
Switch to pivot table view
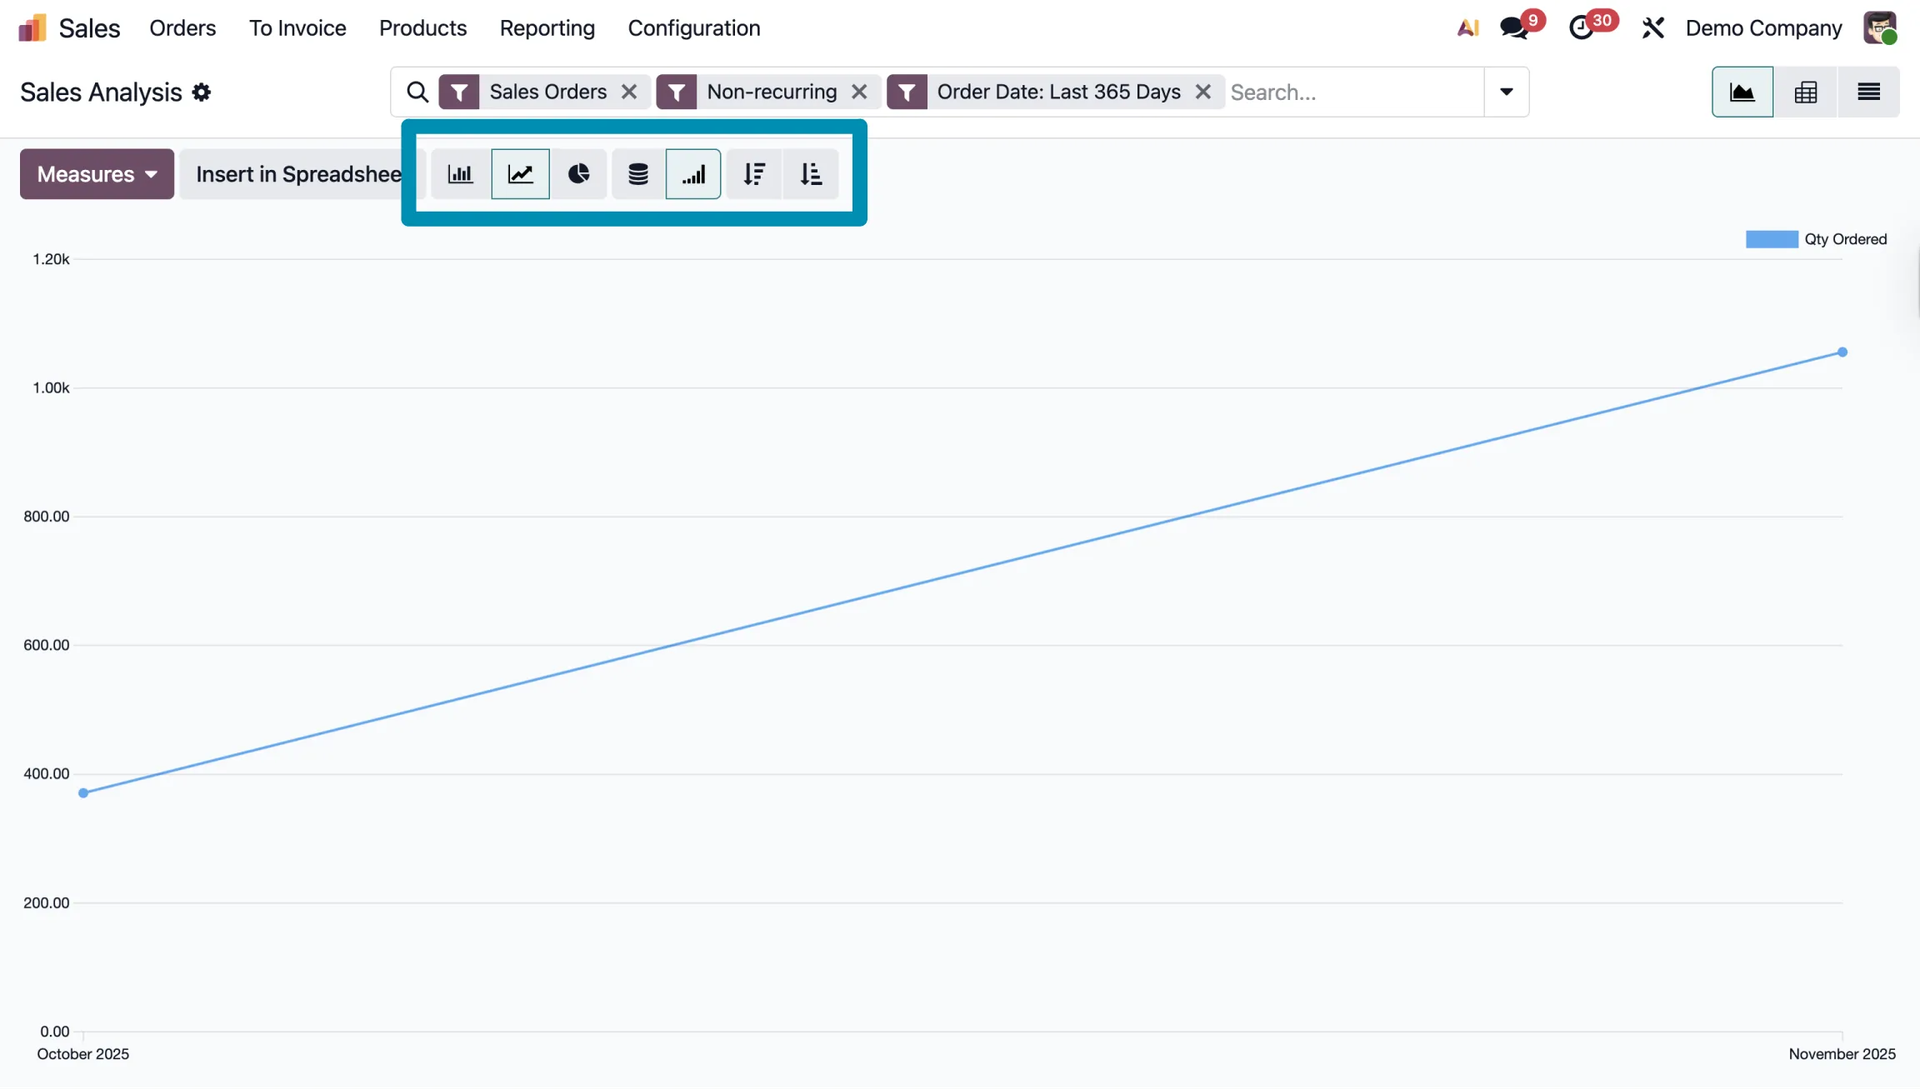1805,92
